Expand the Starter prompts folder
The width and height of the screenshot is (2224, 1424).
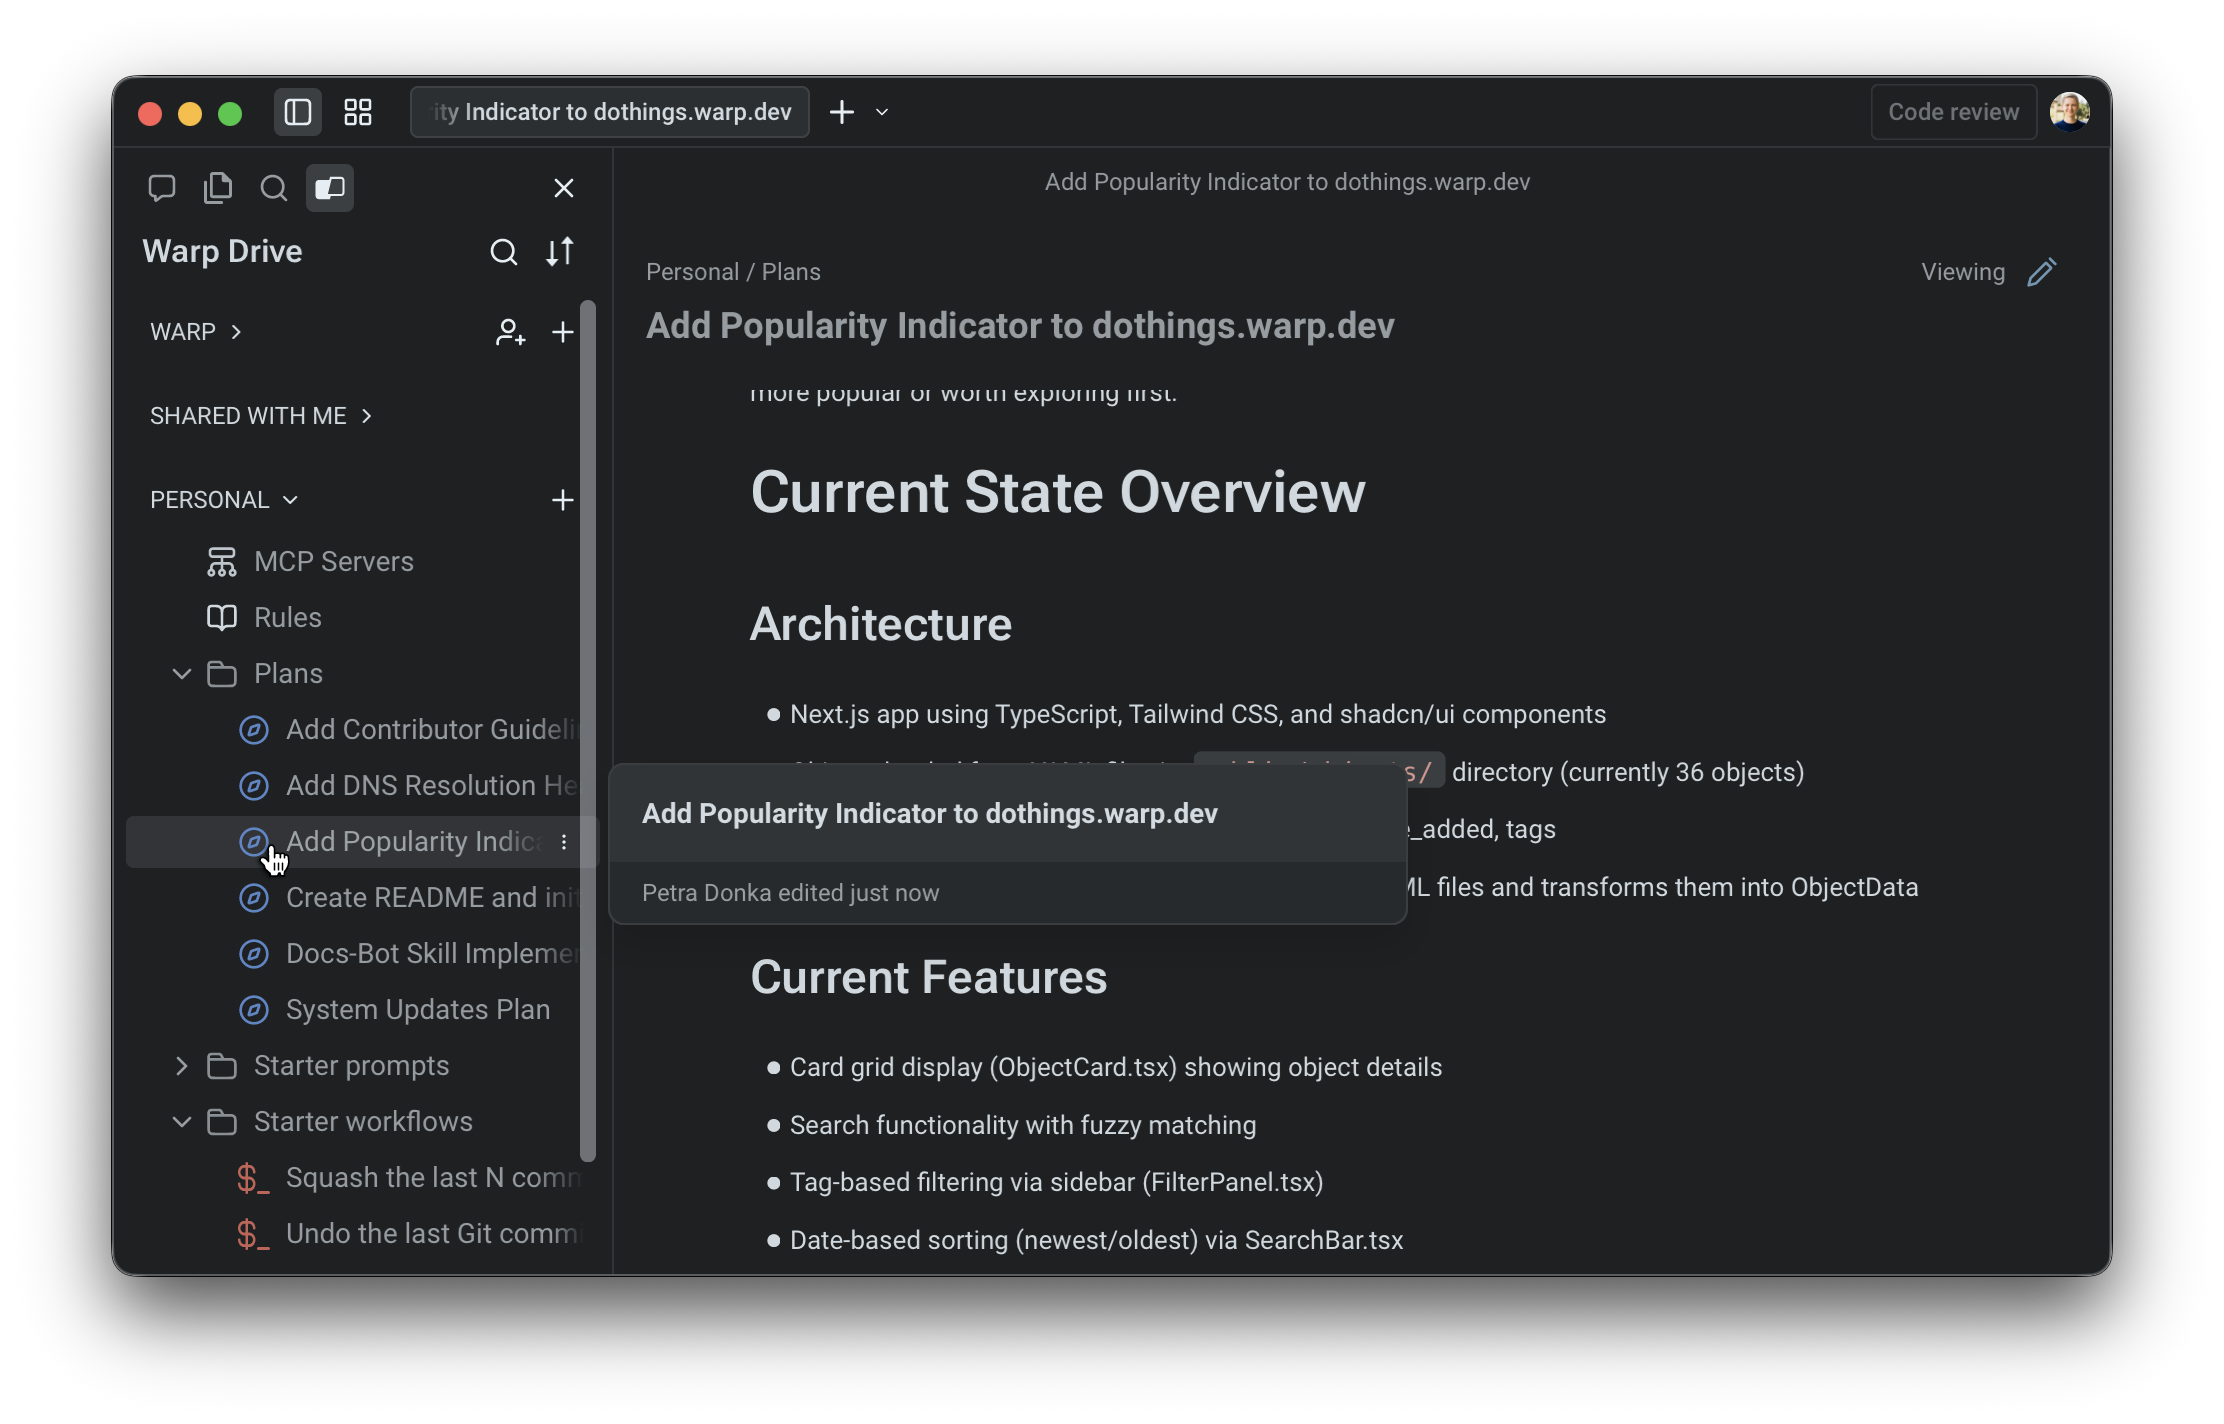(181, 1066)
